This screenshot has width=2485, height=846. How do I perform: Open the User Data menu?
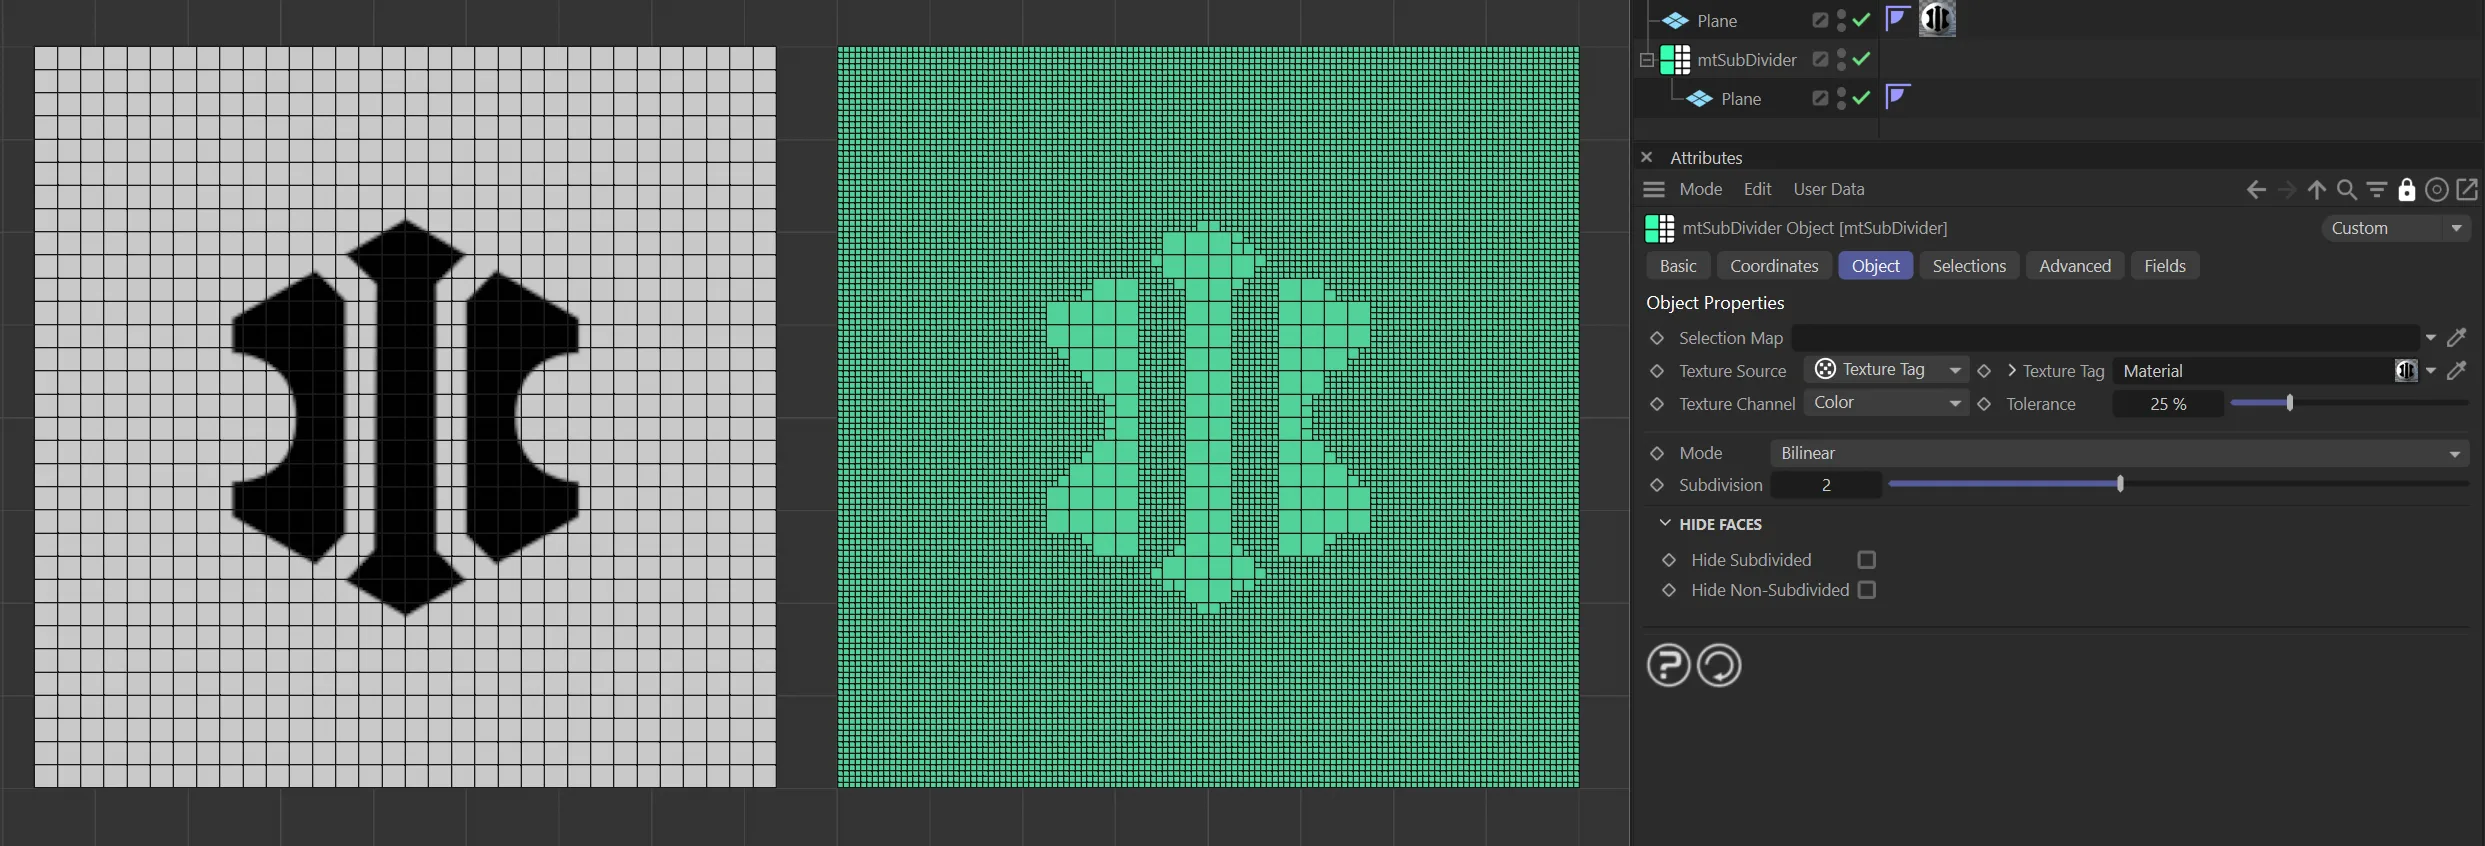pos(1828,189)
